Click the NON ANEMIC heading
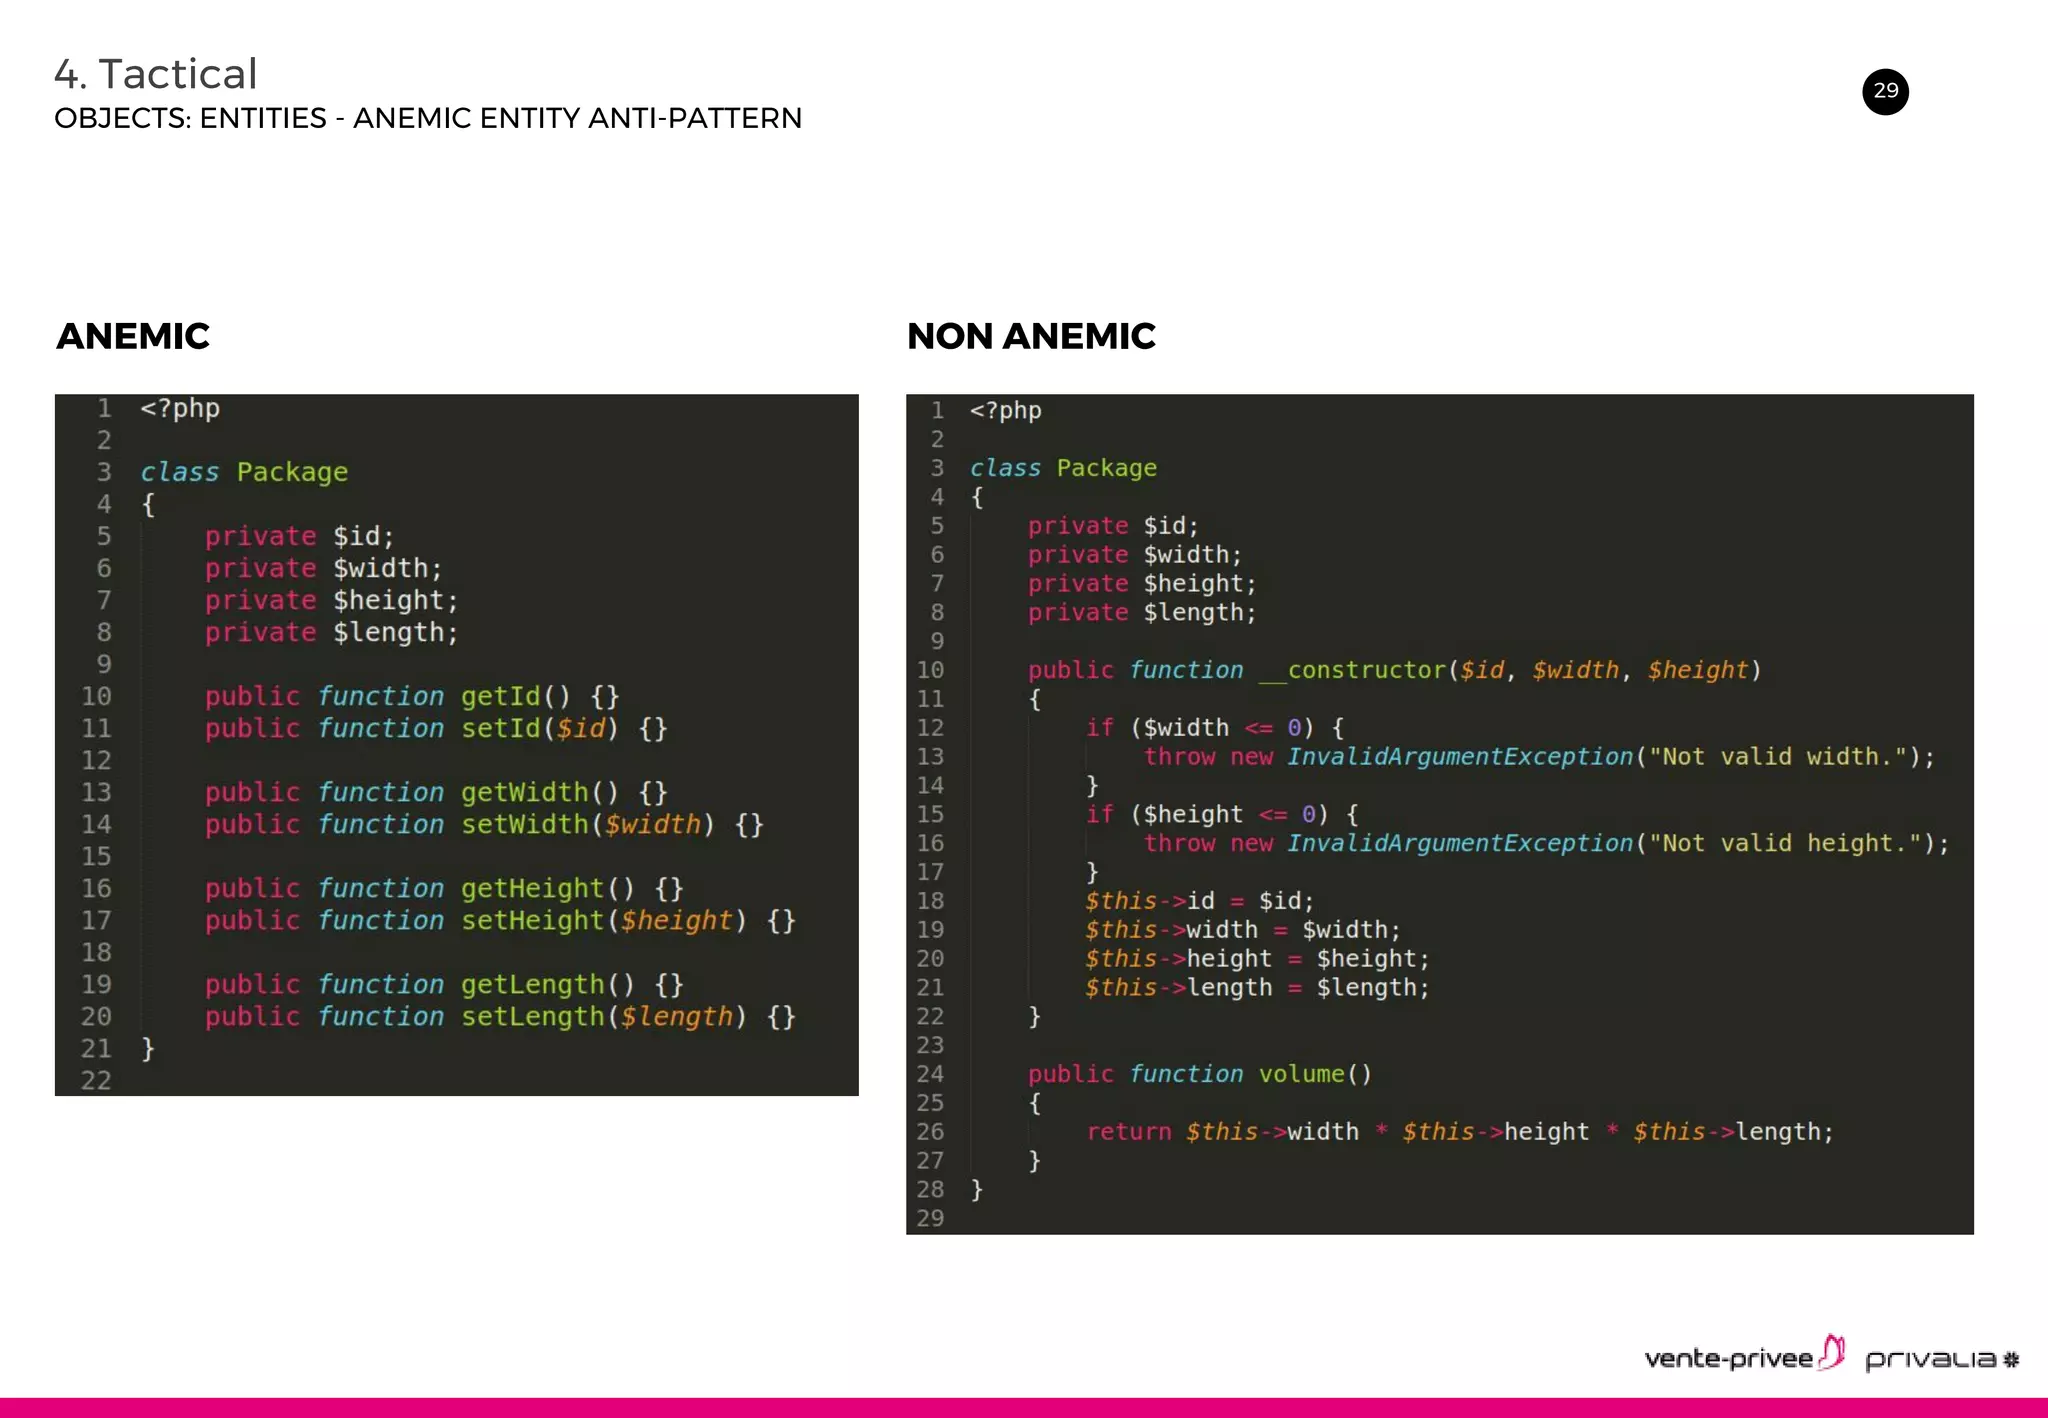 tap(1031, 336)
